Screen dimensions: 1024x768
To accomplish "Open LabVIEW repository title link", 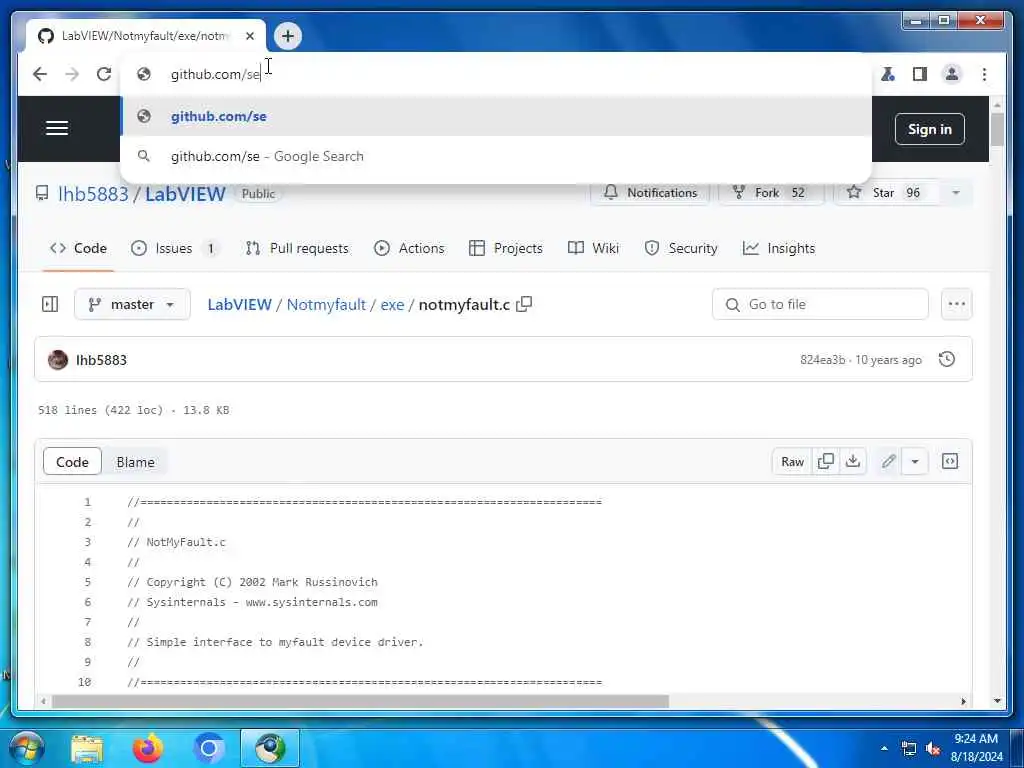I will (185, 194).
